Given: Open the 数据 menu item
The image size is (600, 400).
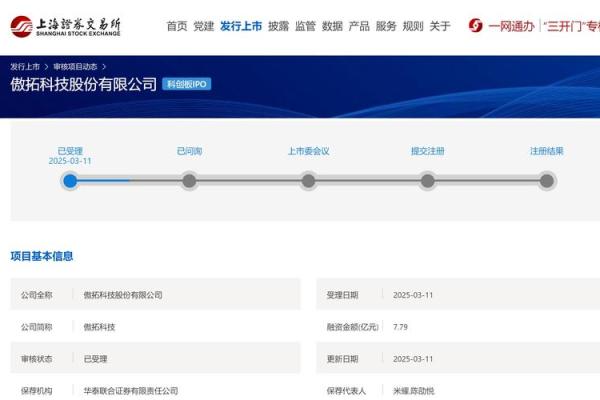Looking at the screenshot, I should 332,26.
